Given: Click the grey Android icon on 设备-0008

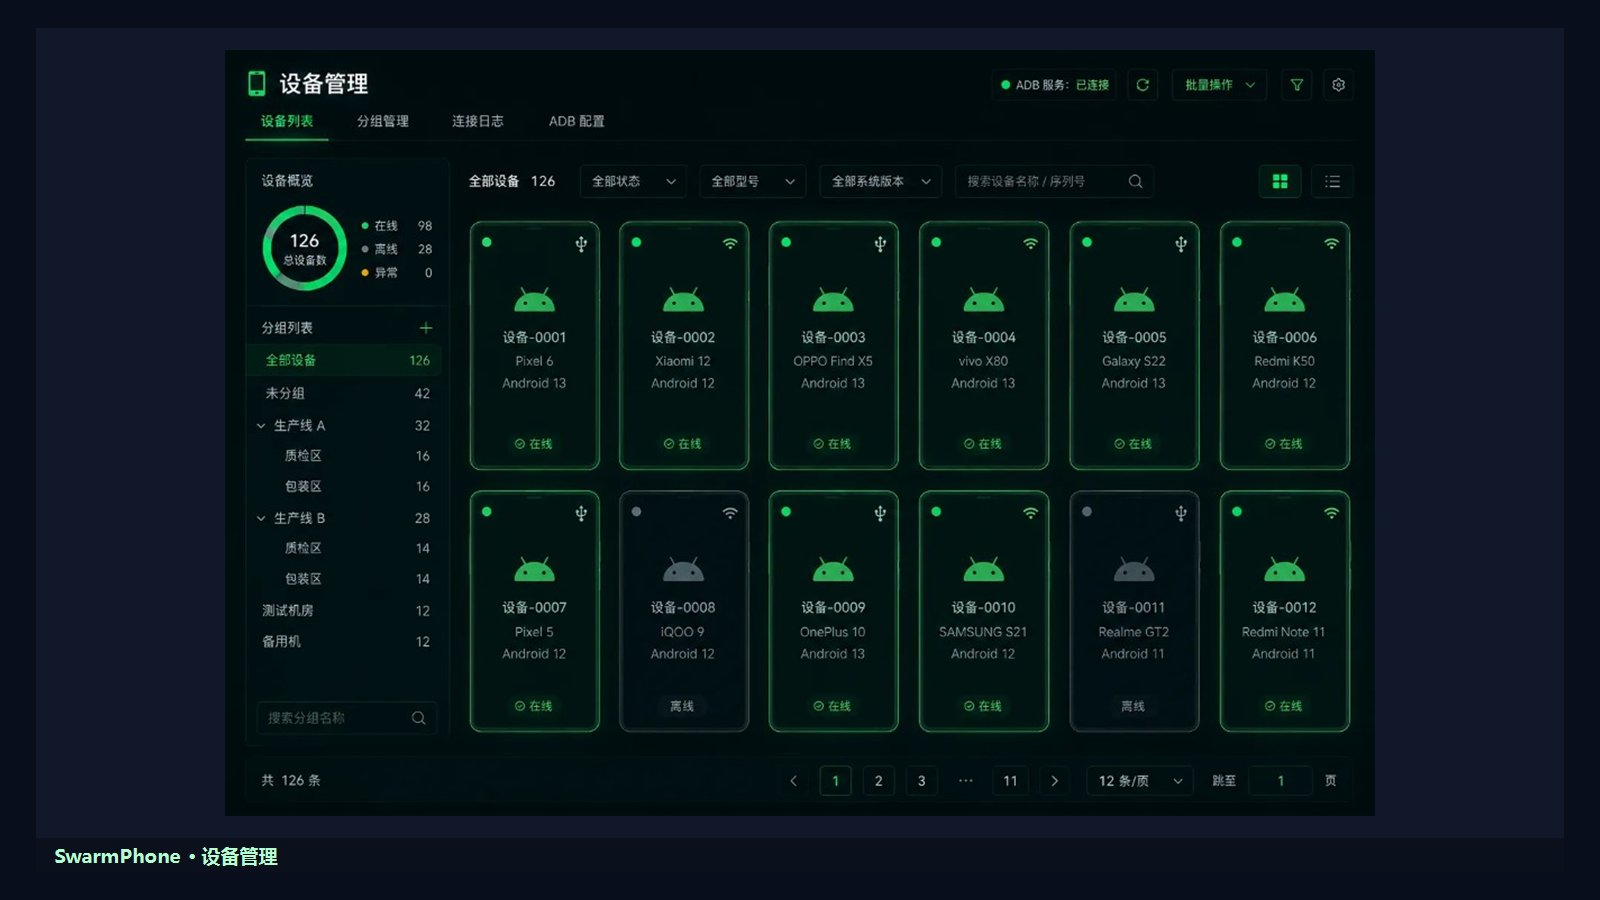Looking at the screenshot, I should pyautogui.click(x=683, y=569).
